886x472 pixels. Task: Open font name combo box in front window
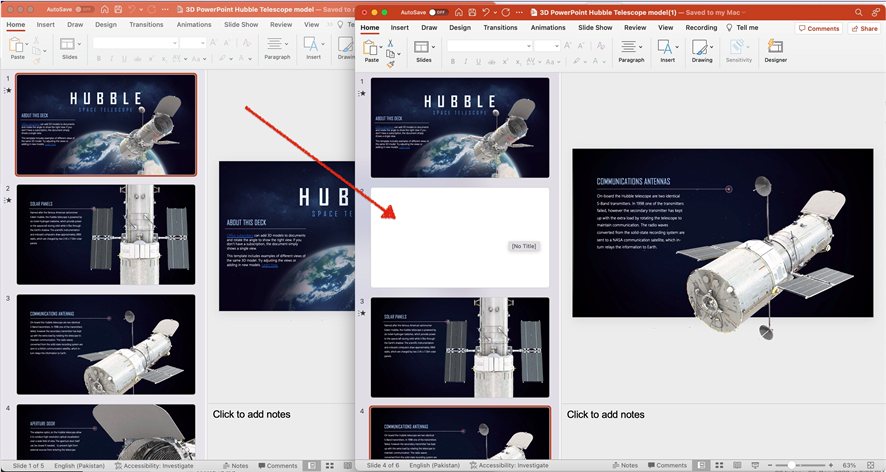489,46
